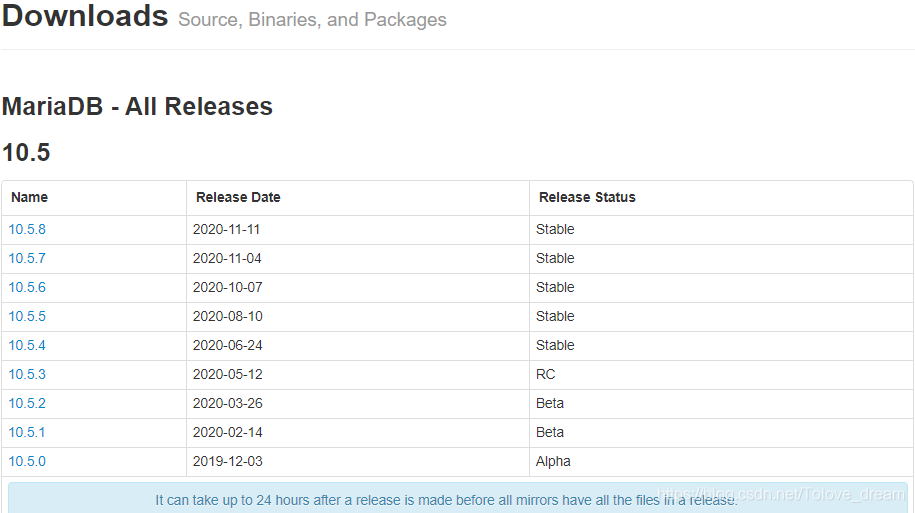The image size is (915, 513).
Task: Click the 10.5.6 version link
Action: click(27, 287)
